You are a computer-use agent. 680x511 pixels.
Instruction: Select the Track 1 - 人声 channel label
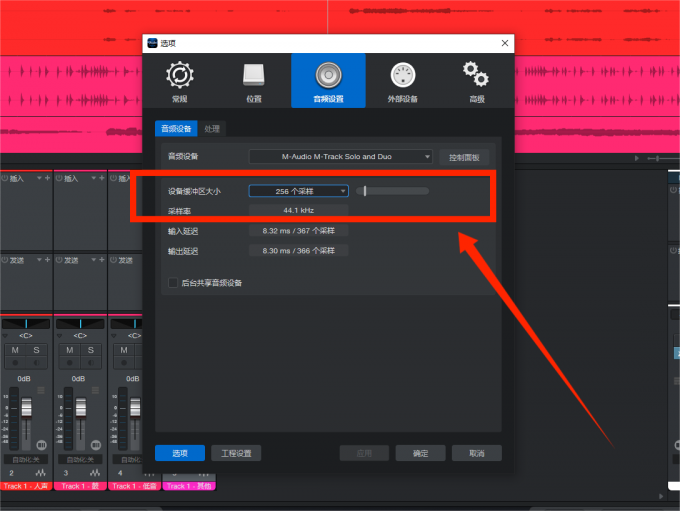26,486
